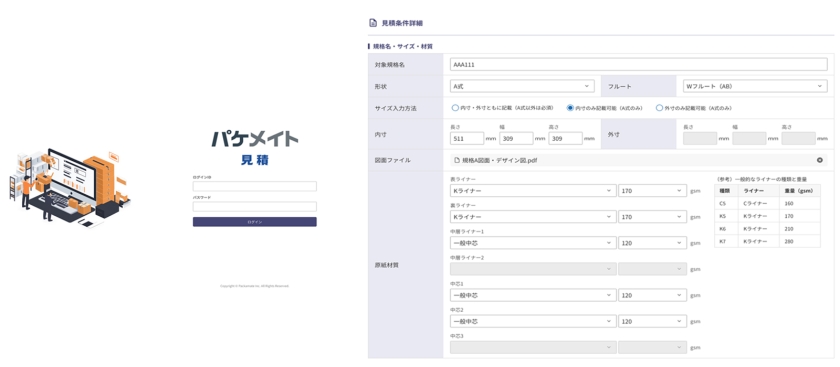Select 外寸のみ記載可能 radio option

(659, 108)
